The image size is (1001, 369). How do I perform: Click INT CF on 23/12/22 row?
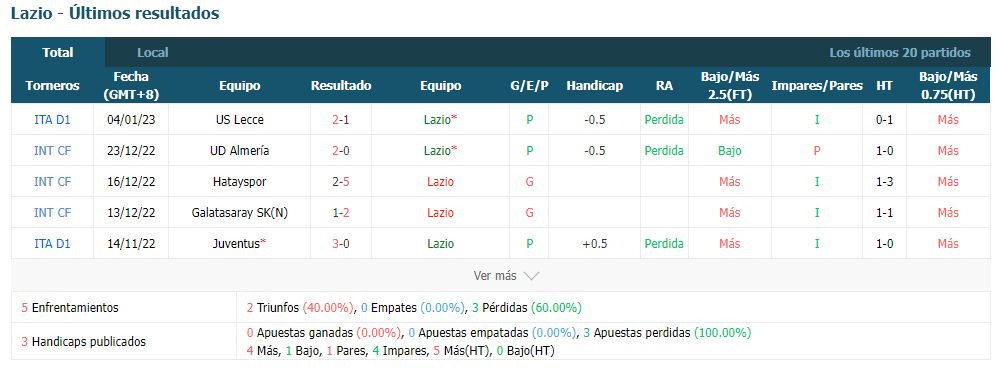pyautogui.click(x=52, y=151)
